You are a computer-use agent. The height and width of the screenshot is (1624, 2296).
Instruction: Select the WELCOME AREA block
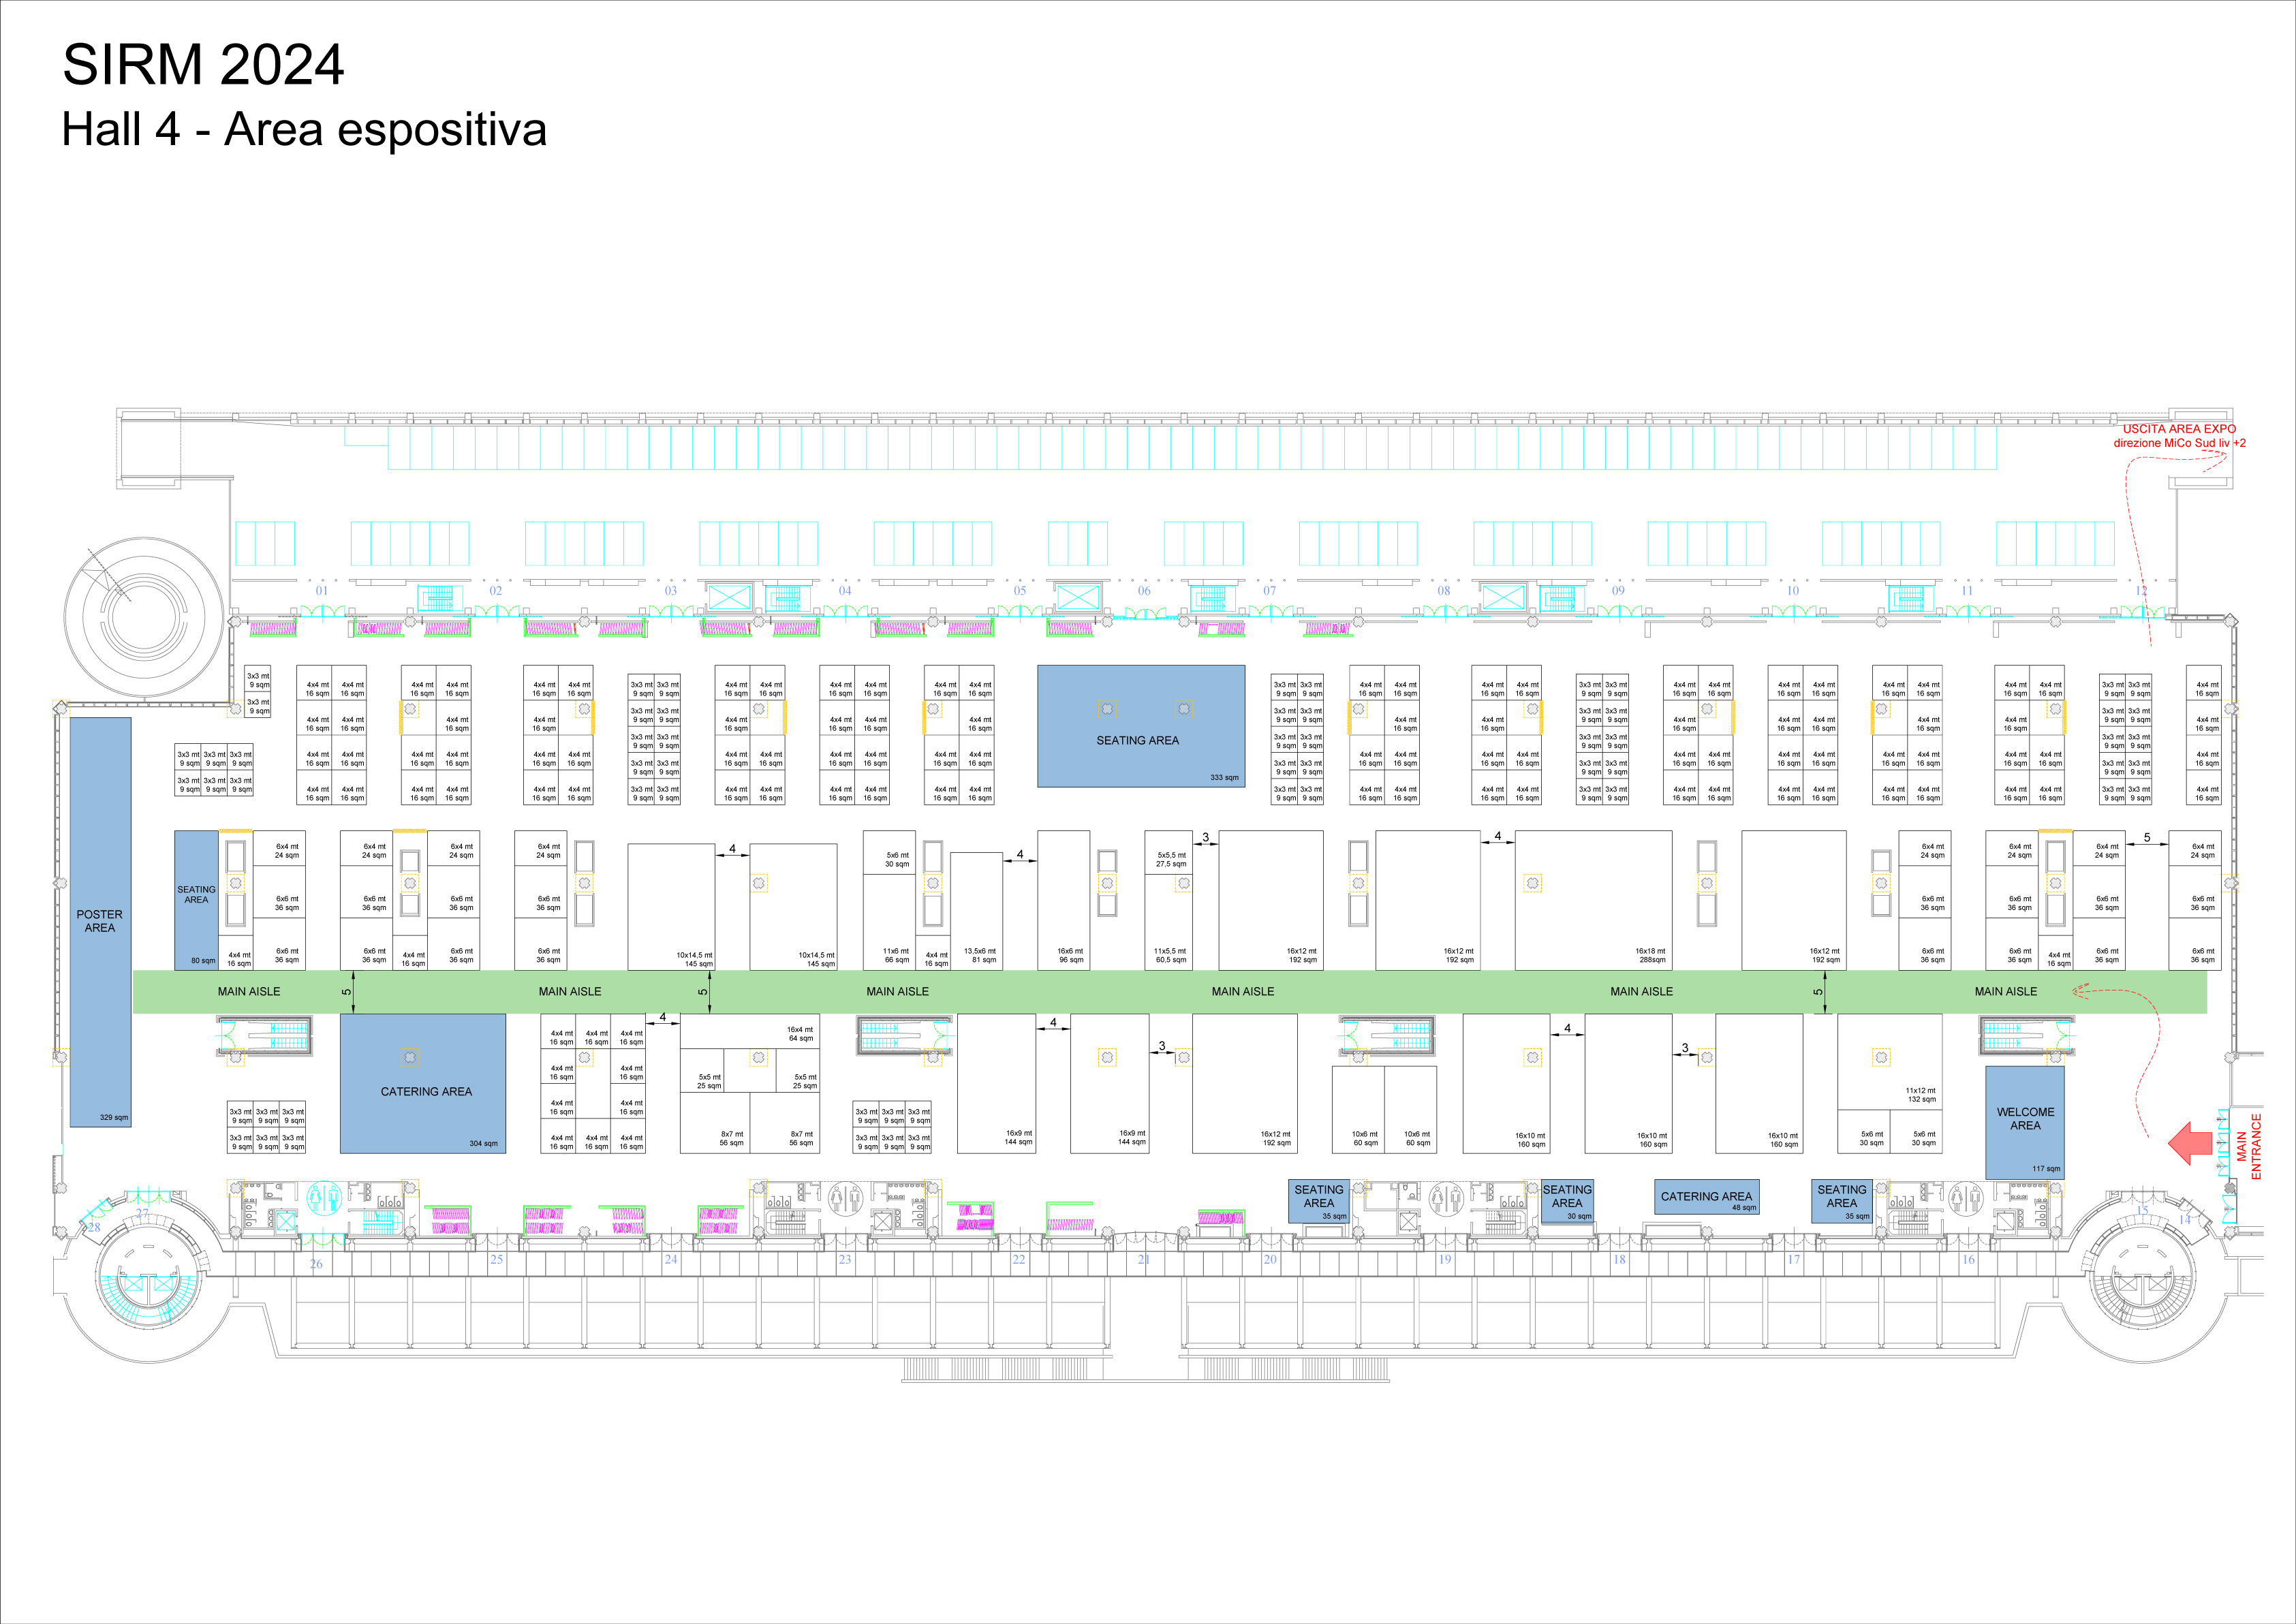point(2024,1121)
